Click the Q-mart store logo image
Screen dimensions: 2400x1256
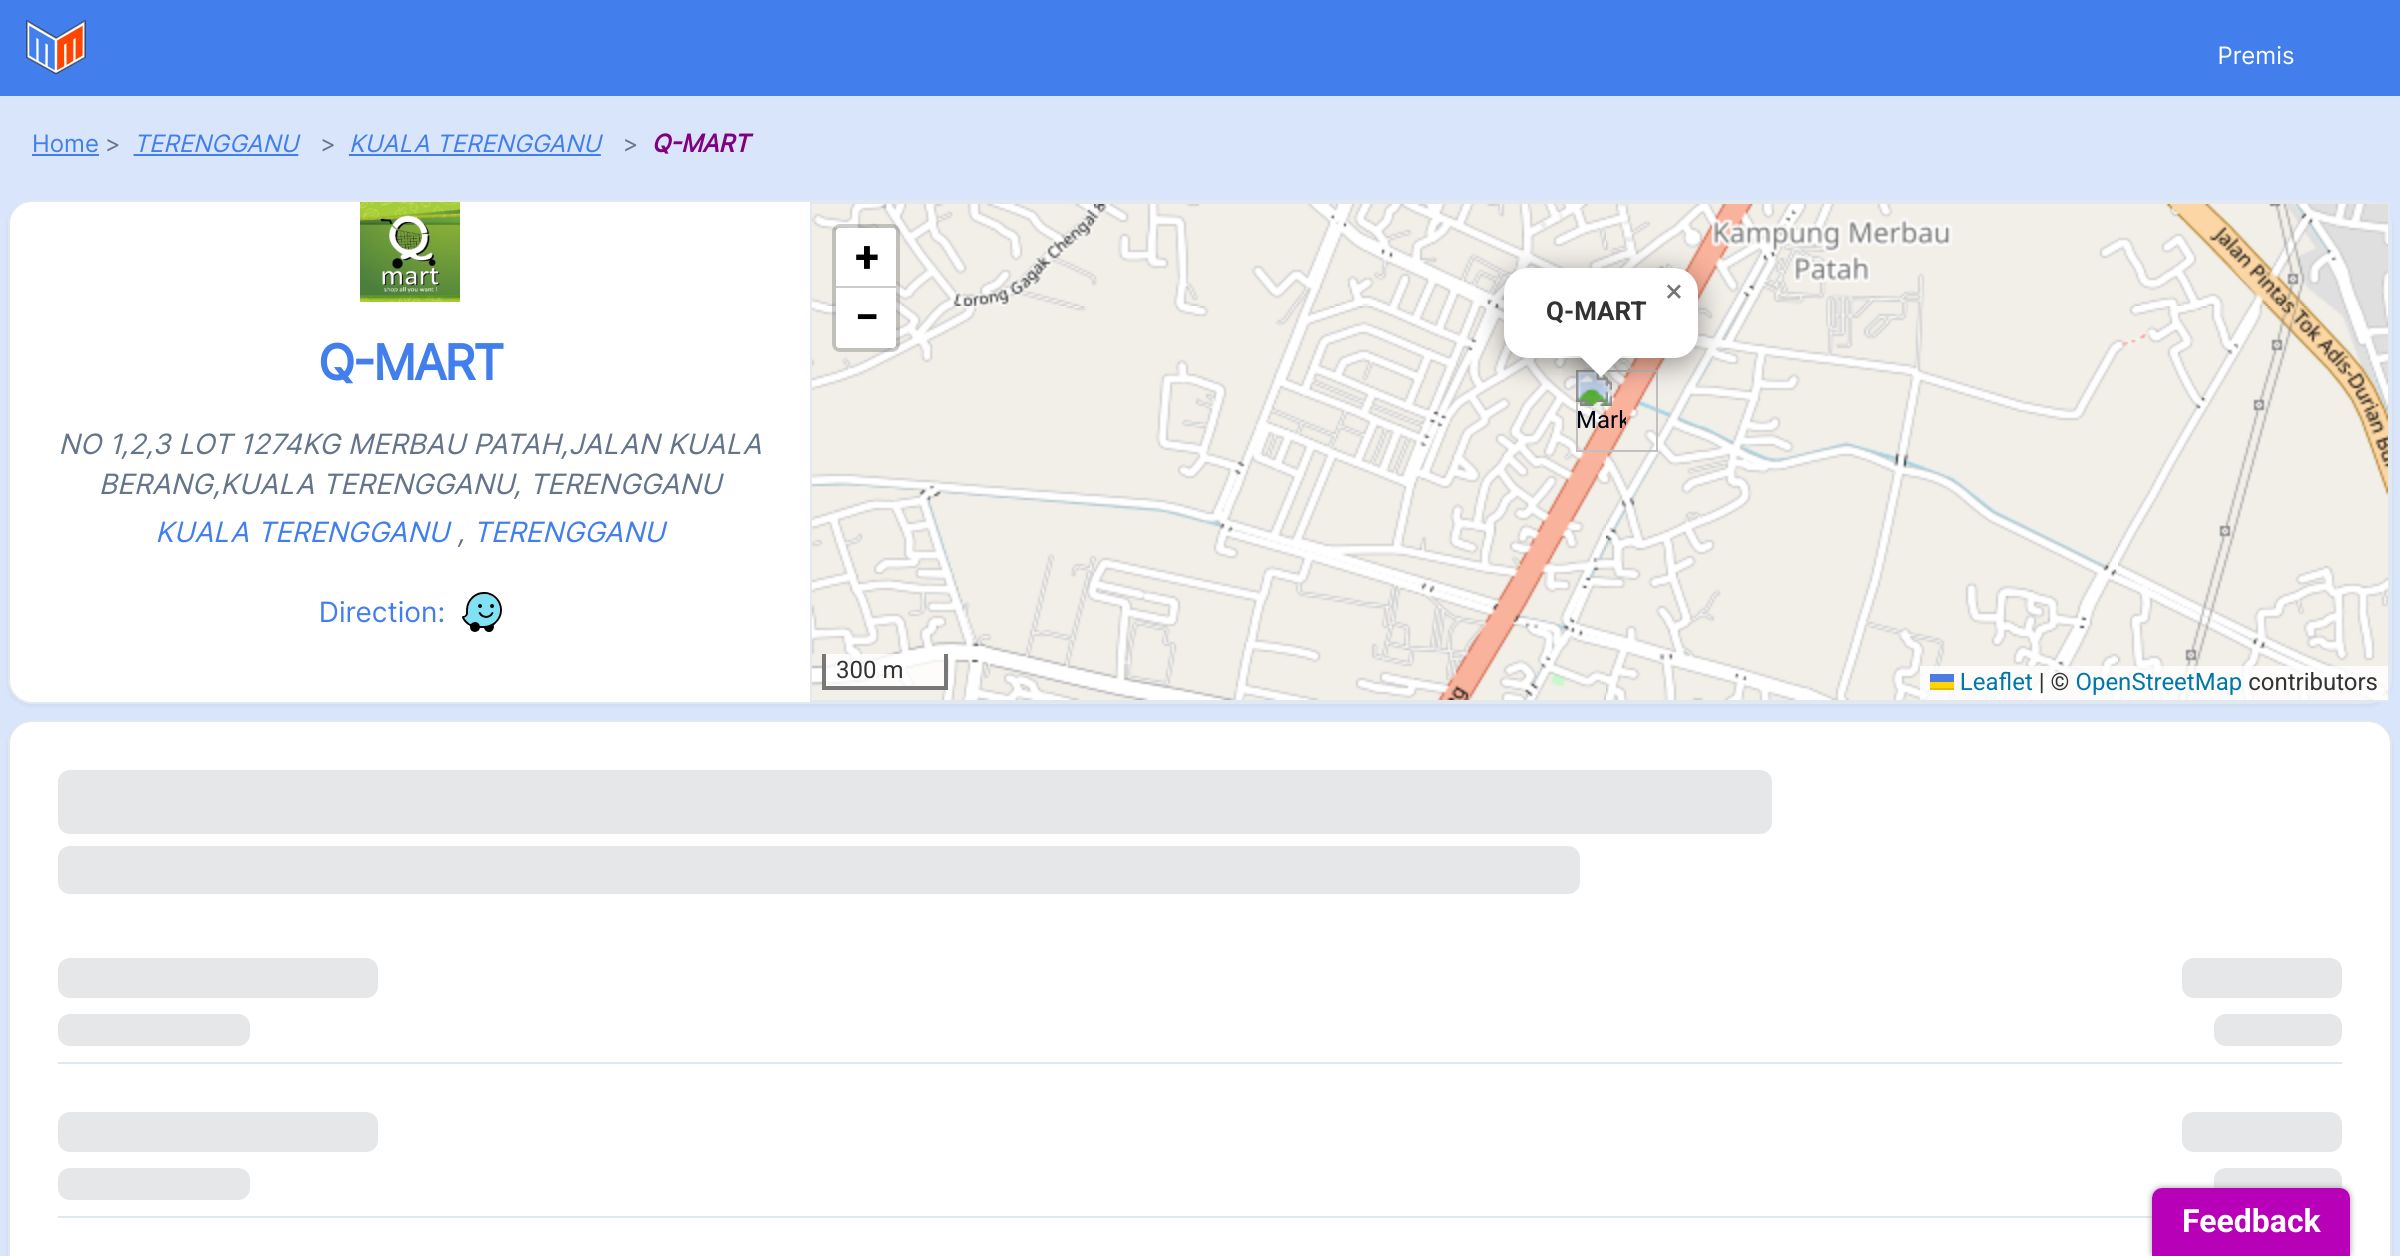pos(410,252)
